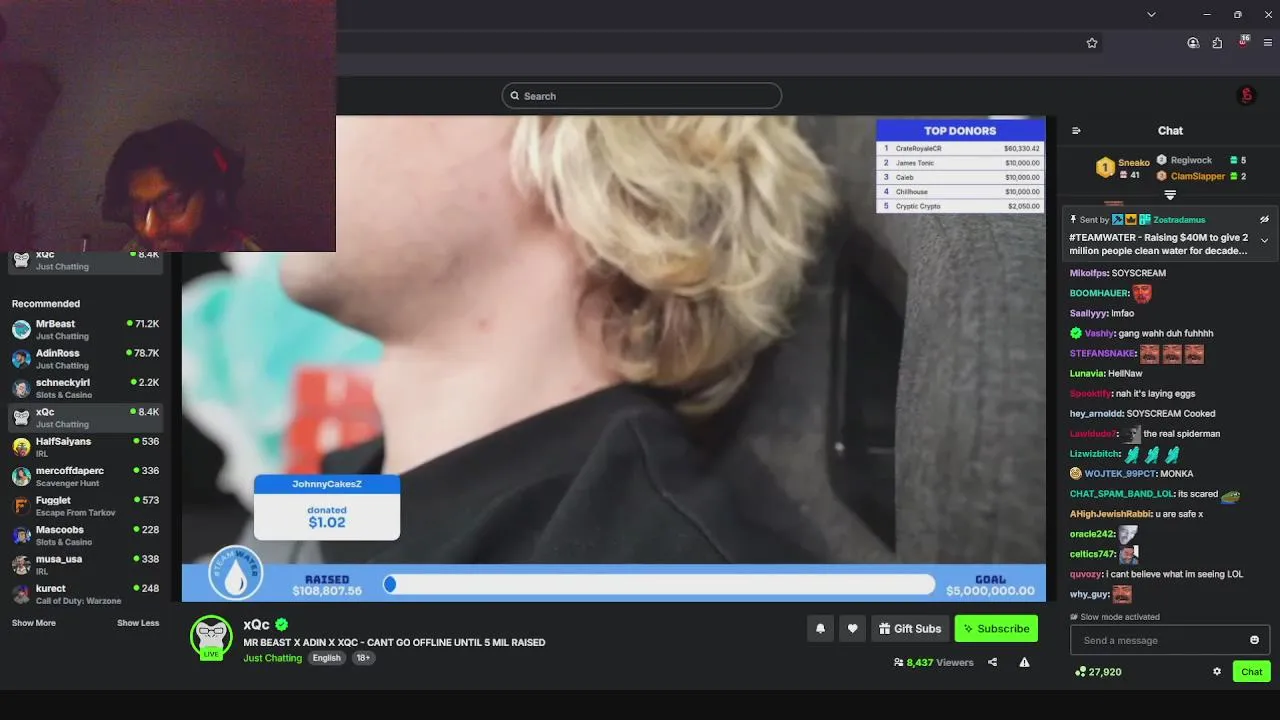Click the Fugglet channel avatar

(21, 506)
